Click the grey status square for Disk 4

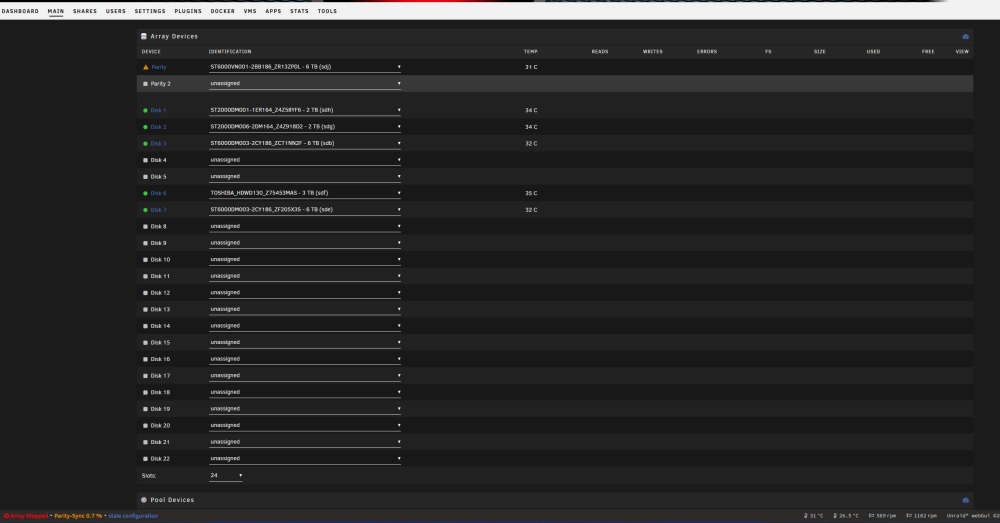(x=145, y=160)
